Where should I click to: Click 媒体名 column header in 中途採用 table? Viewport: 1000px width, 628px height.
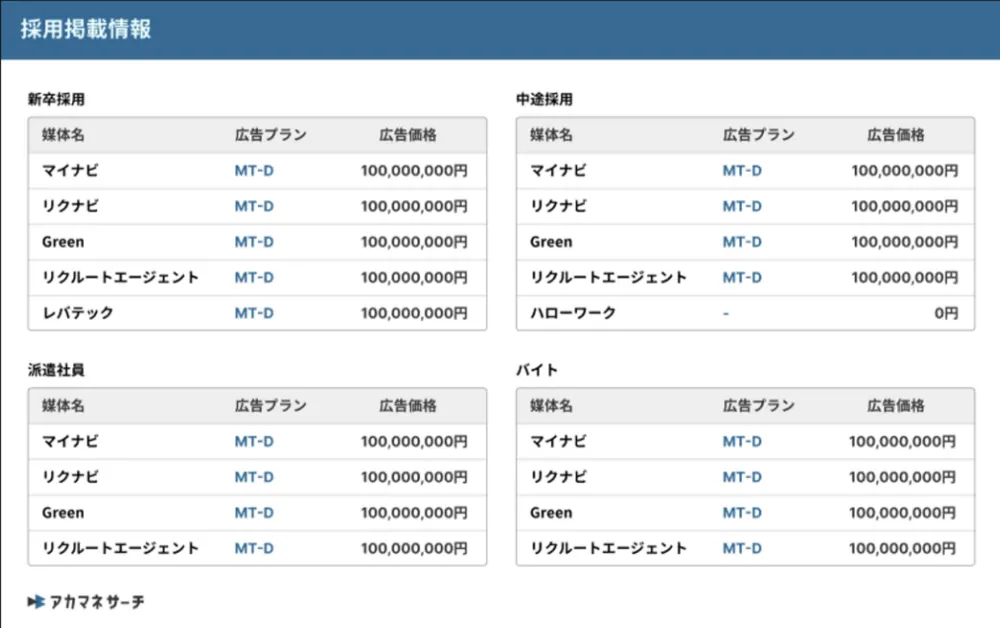point(551,135)
